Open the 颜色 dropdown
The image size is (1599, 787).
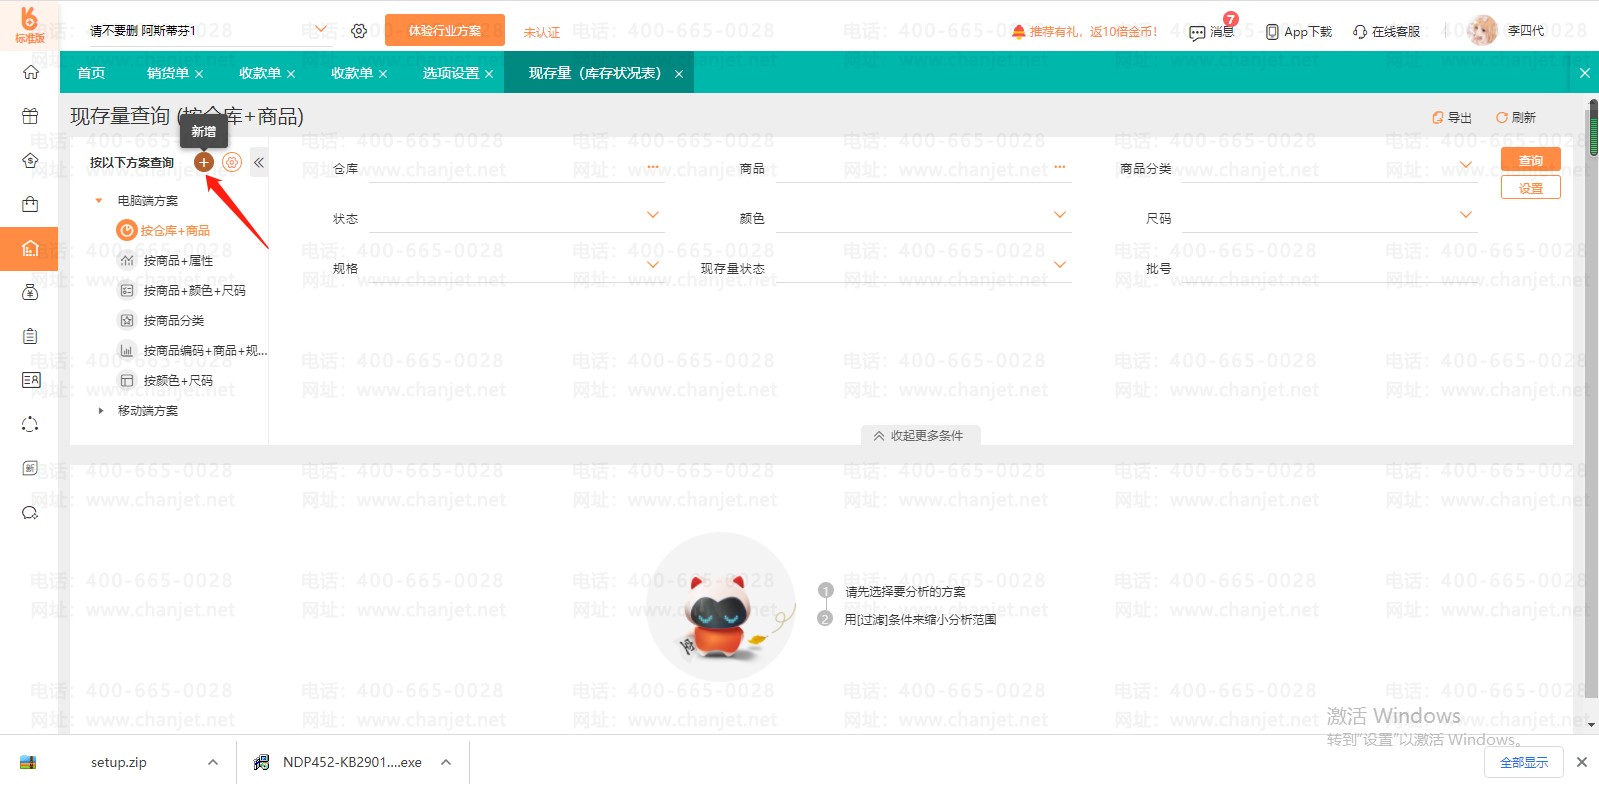1060,215
